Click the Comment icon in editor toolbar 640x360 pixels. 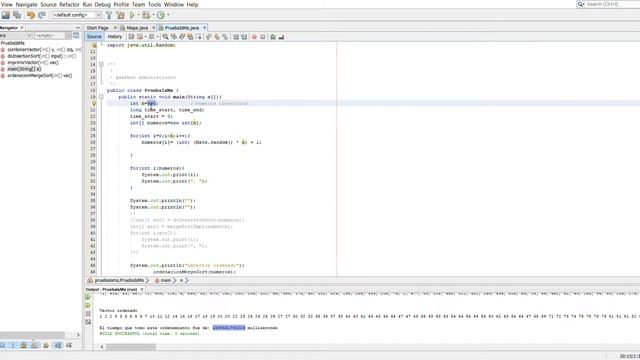coord(273,37)
